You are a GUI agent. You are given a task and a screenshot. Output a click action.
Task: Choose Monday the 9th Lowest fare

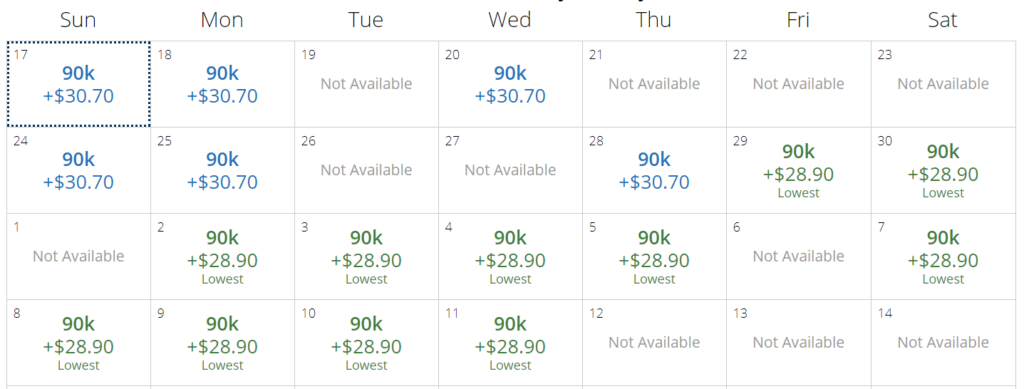(222, 343)
